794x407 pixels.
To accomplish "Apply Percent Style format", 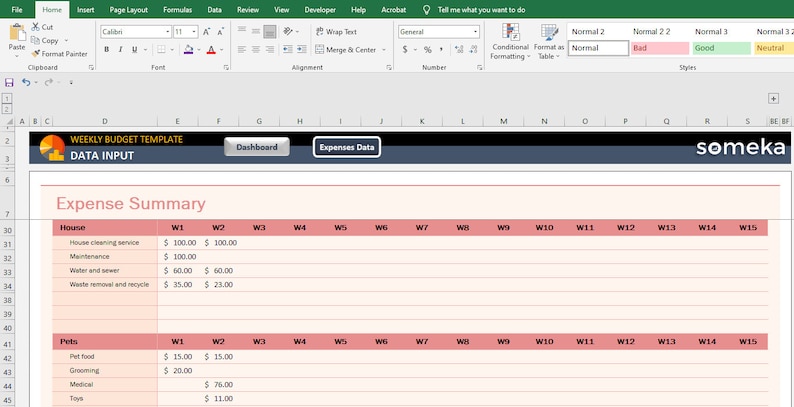I will click(428, 50).
